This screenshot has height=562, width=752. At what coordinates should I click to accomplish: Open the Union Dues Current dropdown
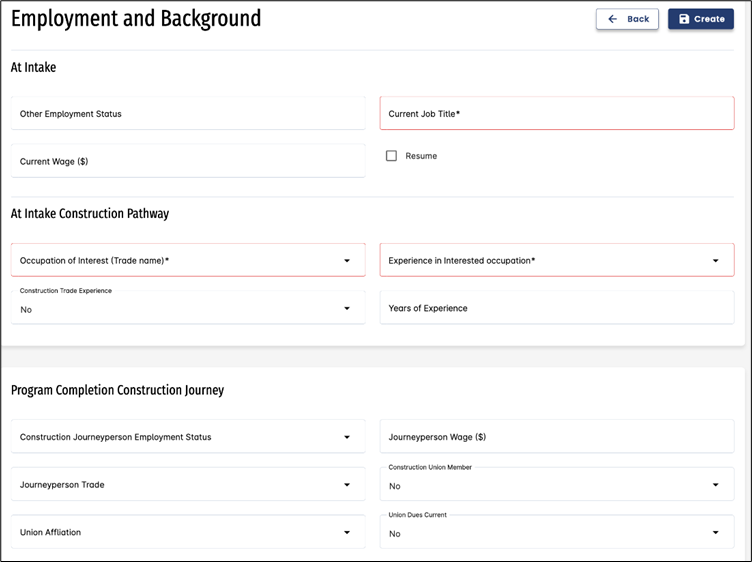click(557, 532)
